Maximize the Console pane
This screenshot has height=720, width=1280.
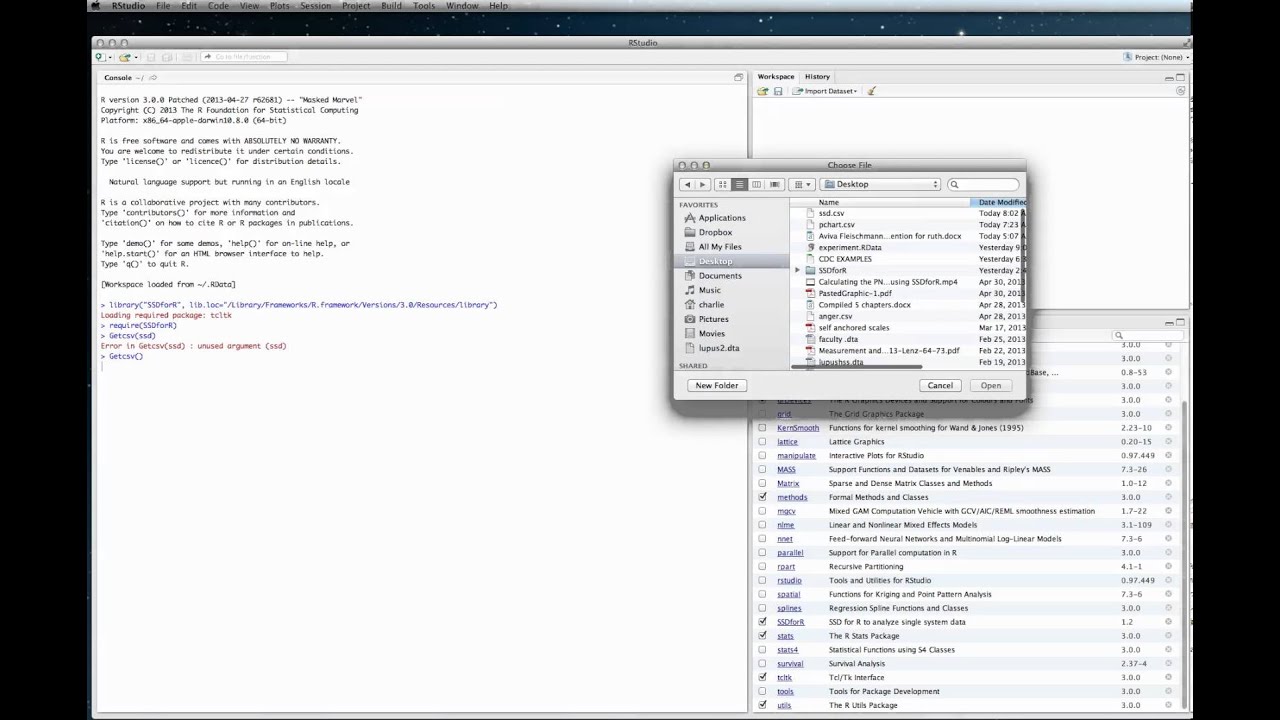click(739, 77)
